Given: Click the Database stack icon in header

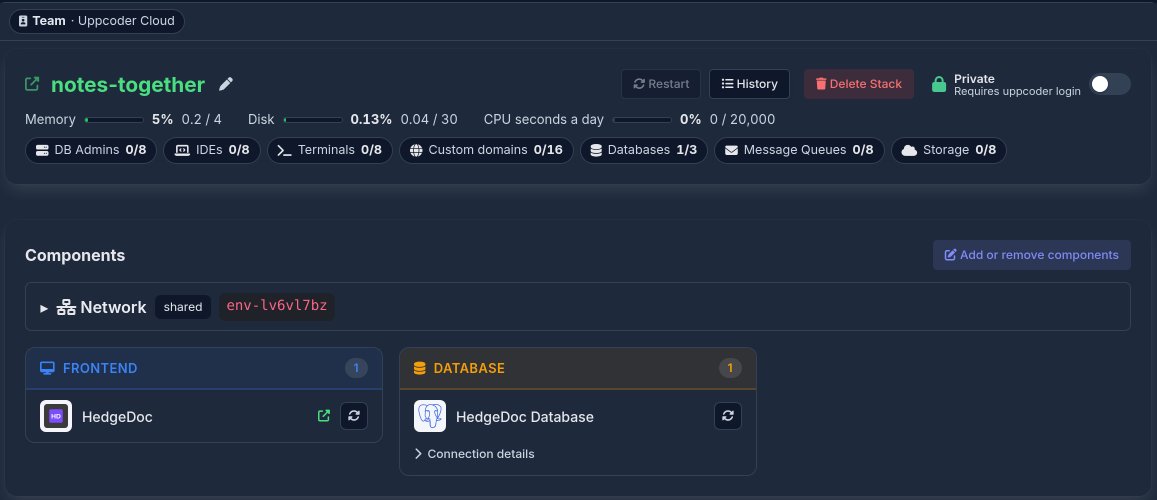Looking at the screenshot, I should pyautogui.click(x=420, y=368).
